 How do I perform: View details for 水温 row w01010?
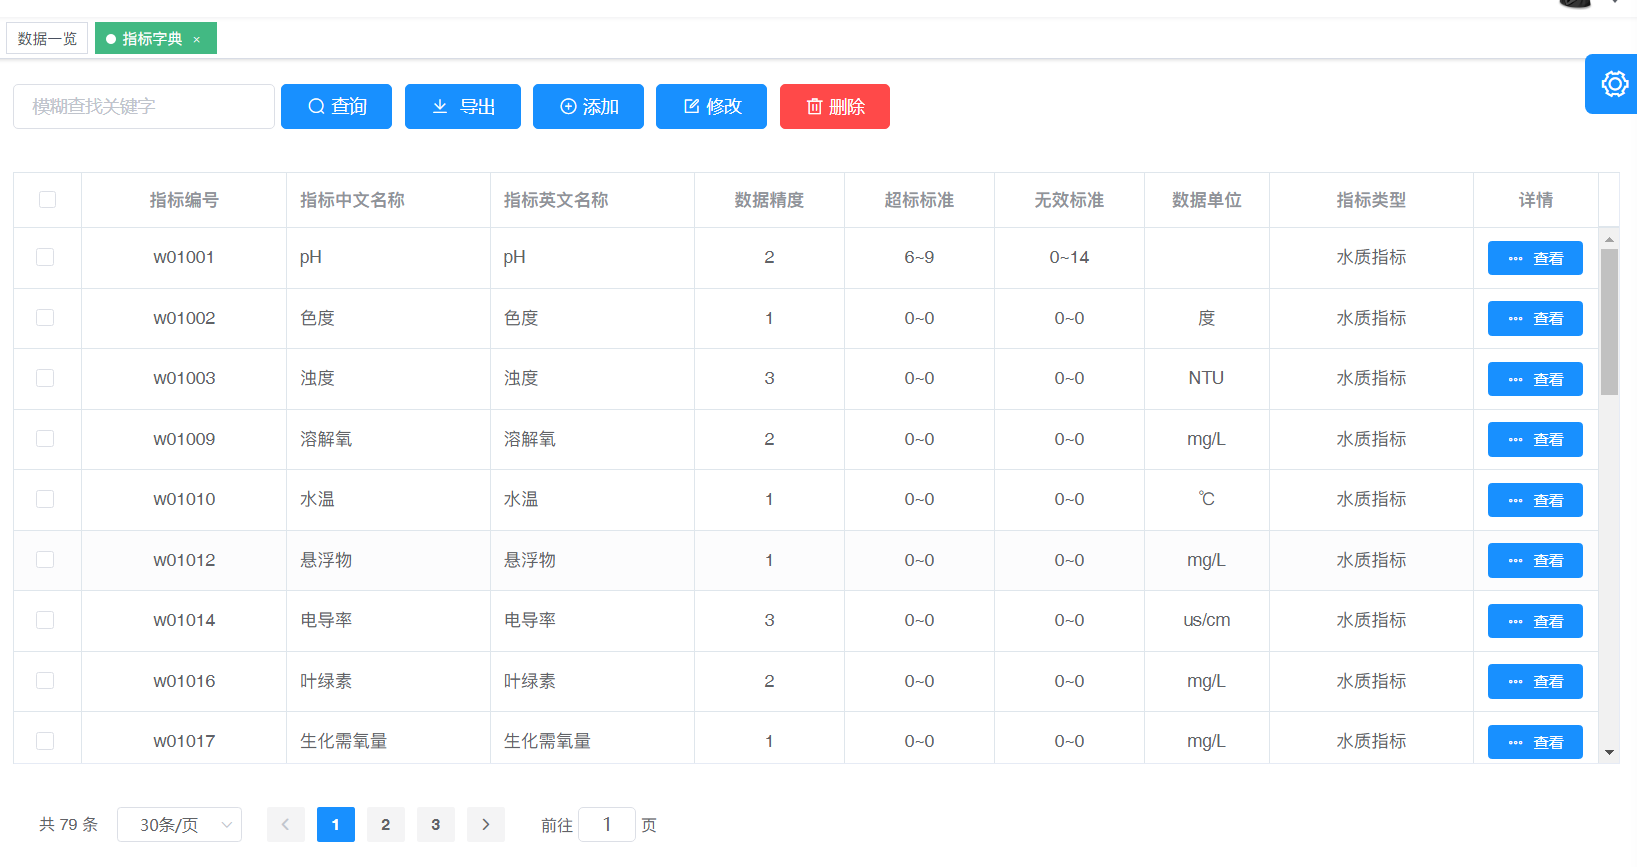coord(1535,500)
